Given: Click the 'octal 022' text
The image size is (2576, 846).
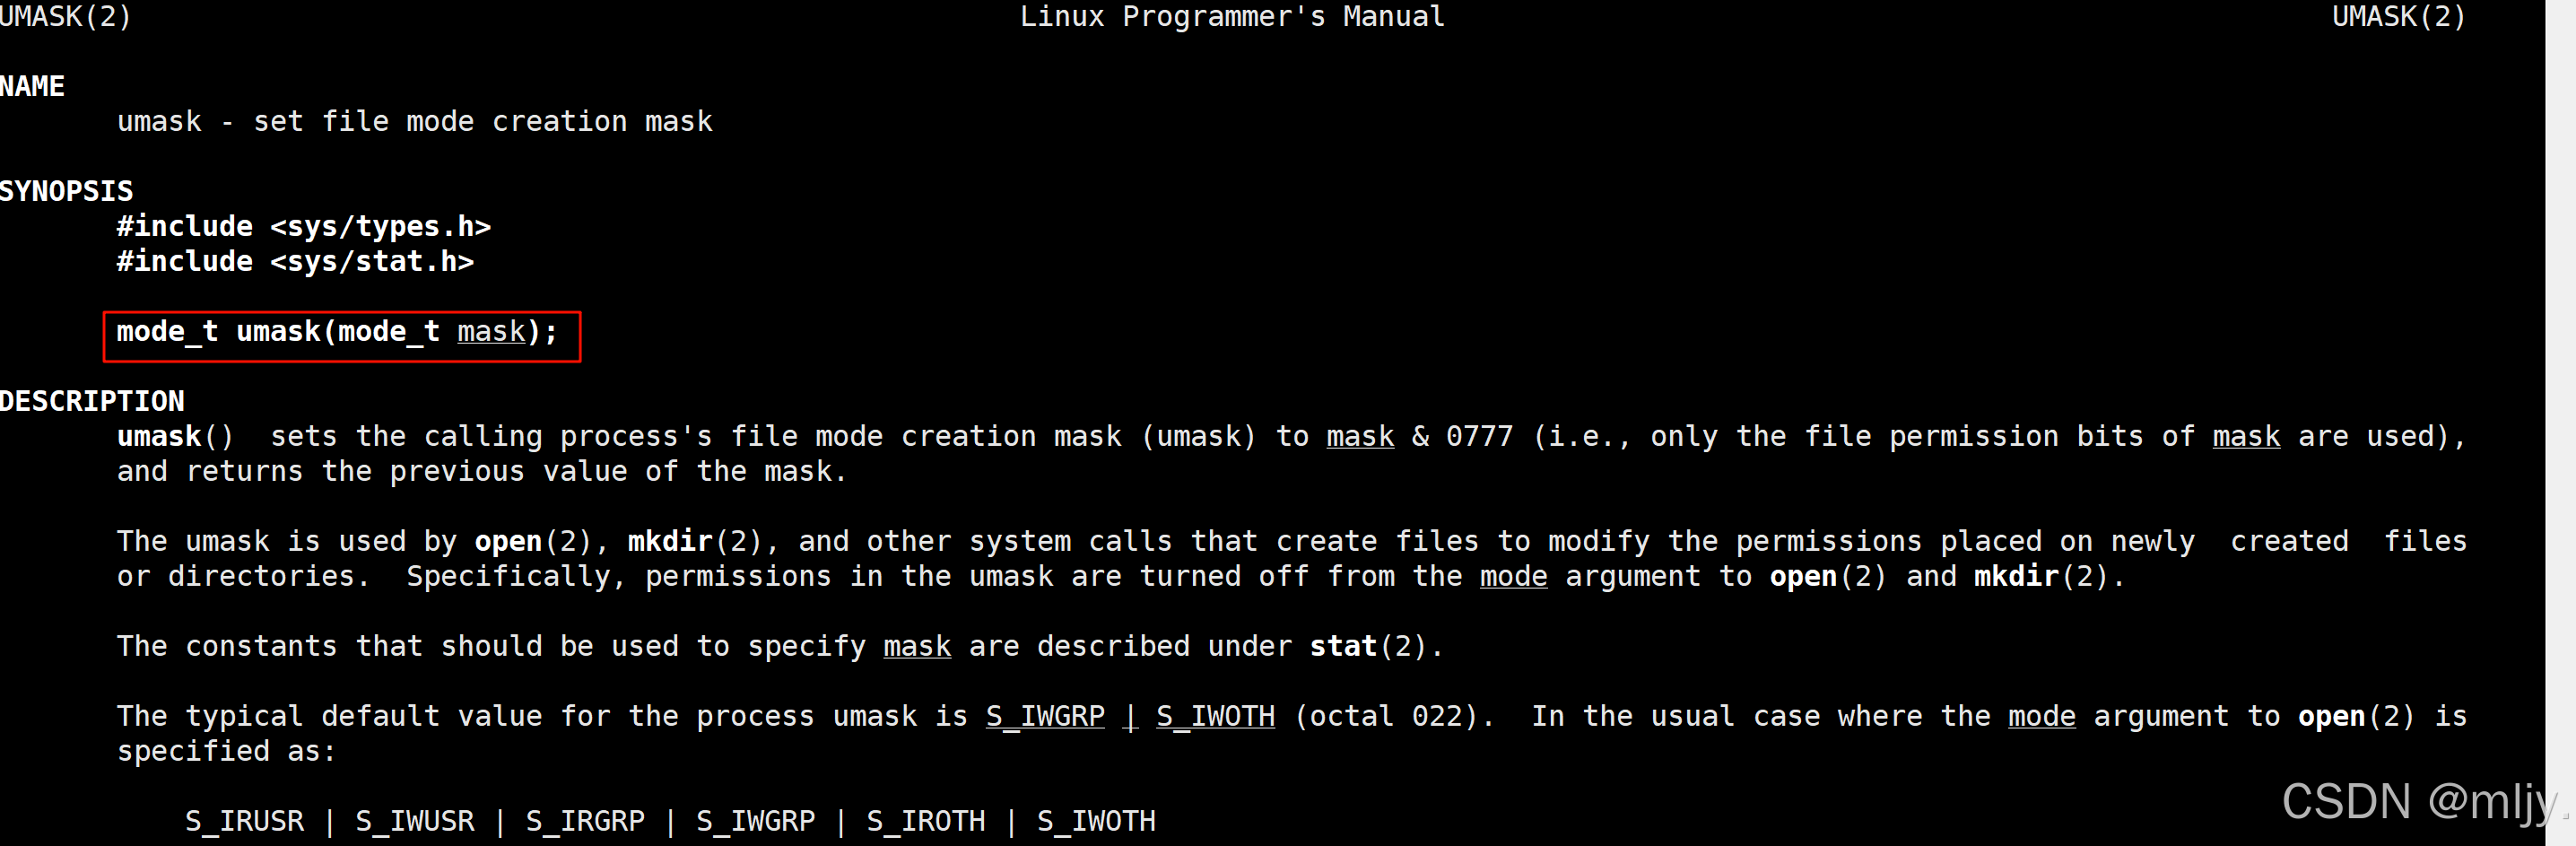Looking at the screenshot, I should 1386,716.
